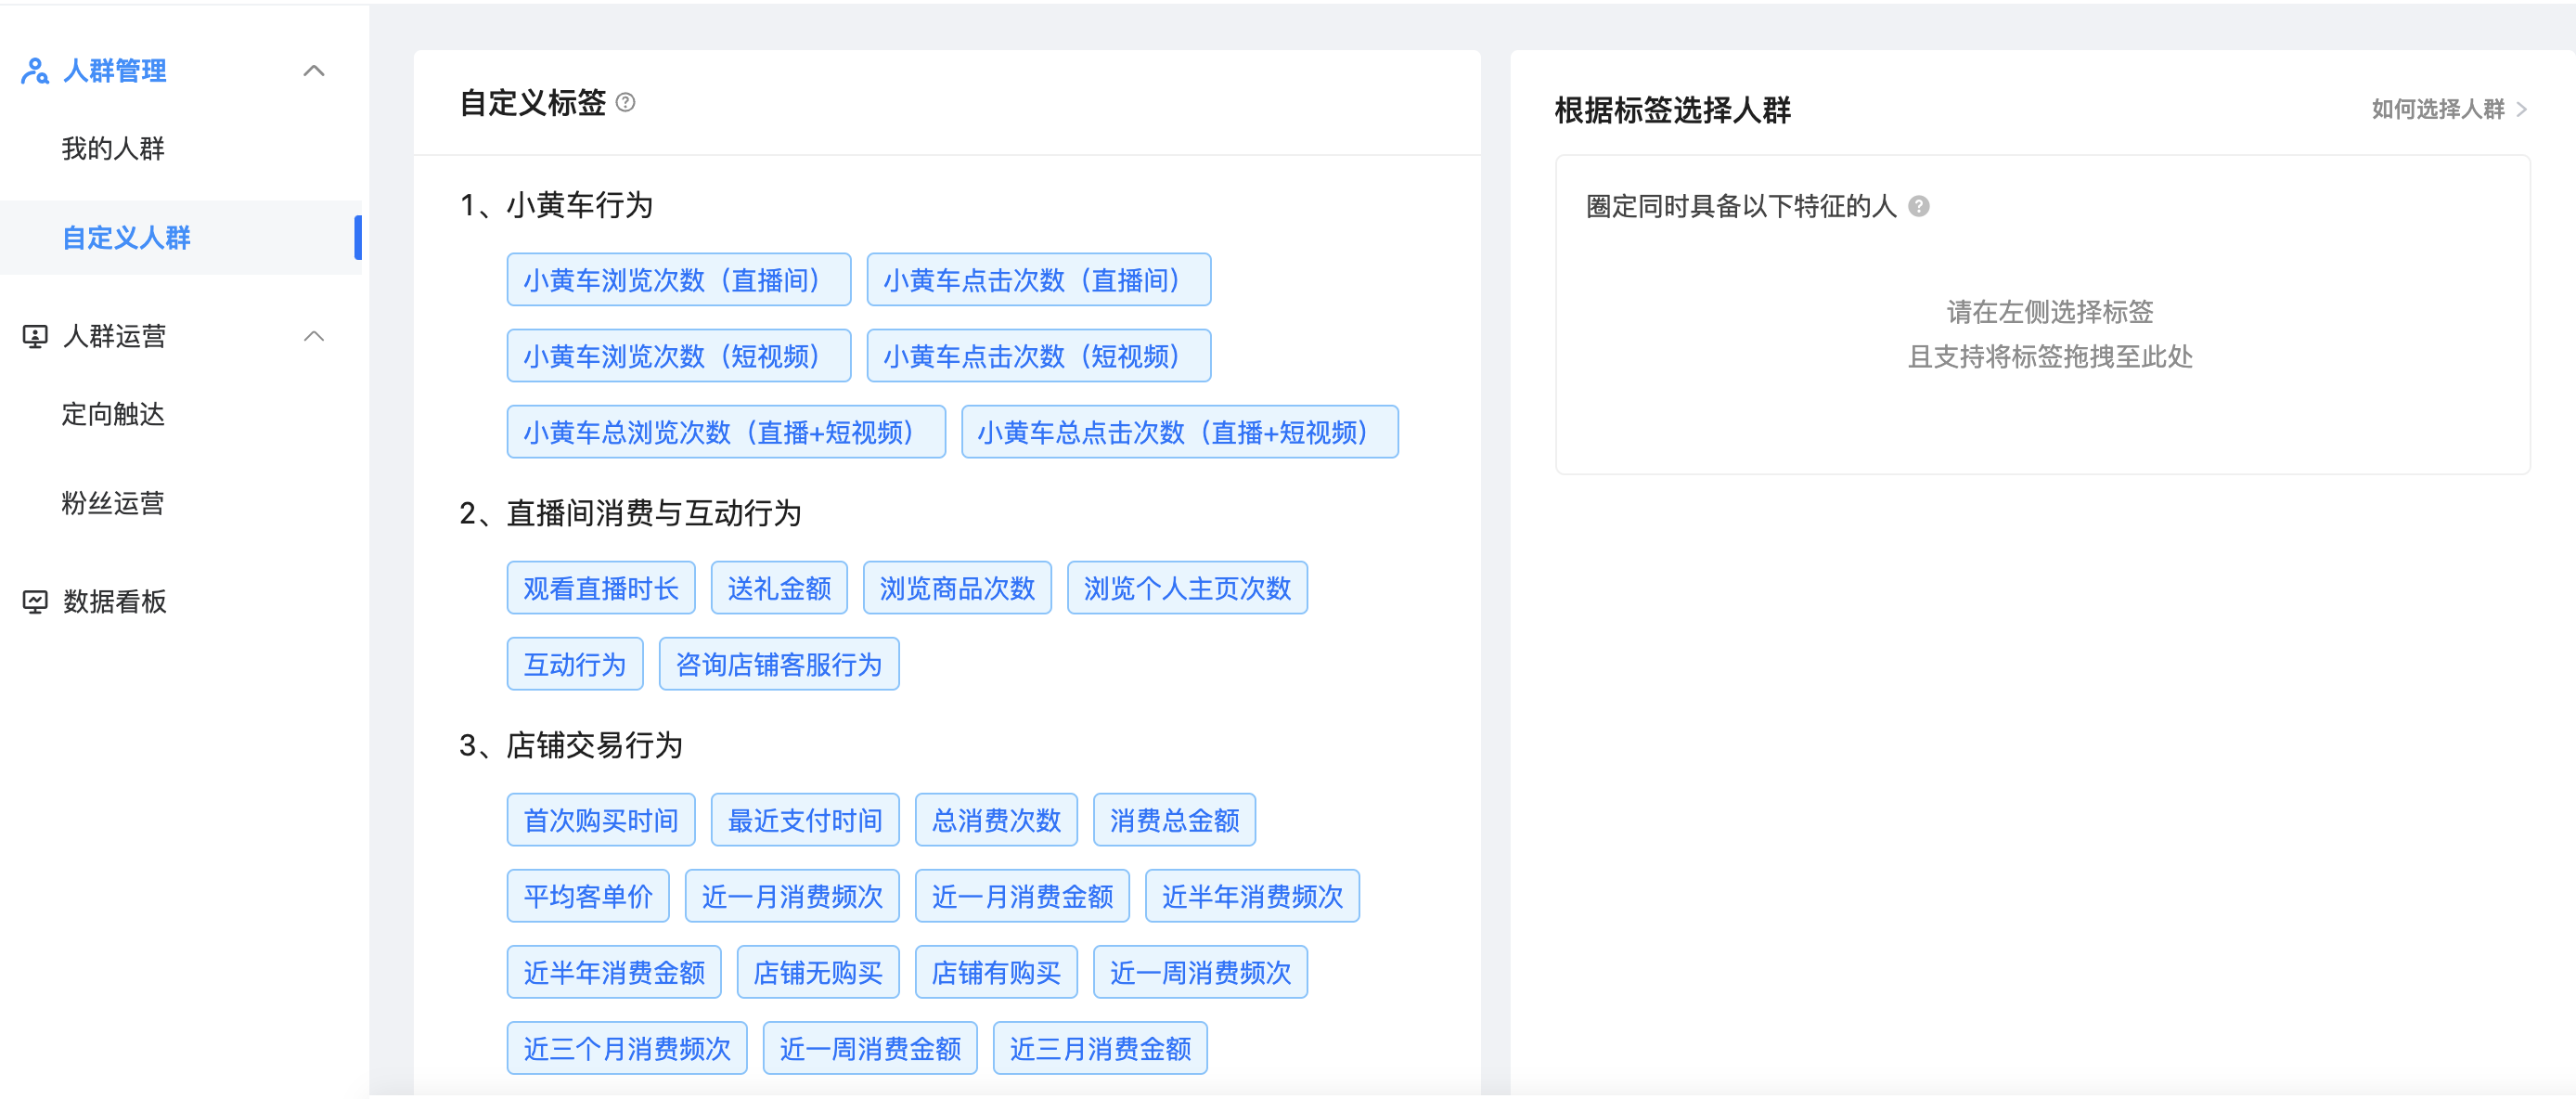Select 自定义人群 in the sidebar

coord(126,238)
